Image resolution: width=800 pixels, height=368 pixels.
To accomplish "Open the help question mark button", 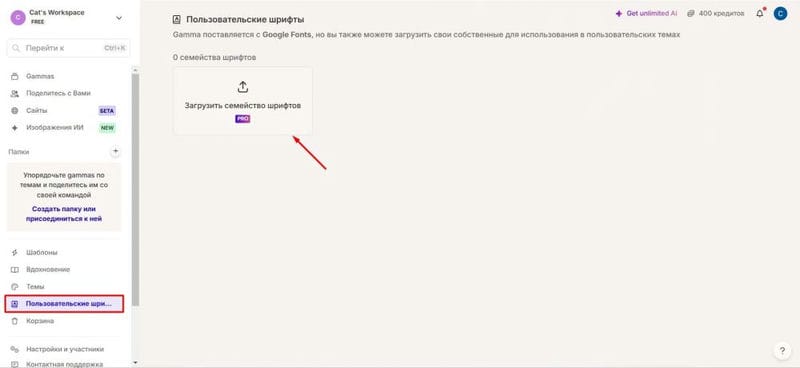I will pyautogui.click(x=782, y=351).
